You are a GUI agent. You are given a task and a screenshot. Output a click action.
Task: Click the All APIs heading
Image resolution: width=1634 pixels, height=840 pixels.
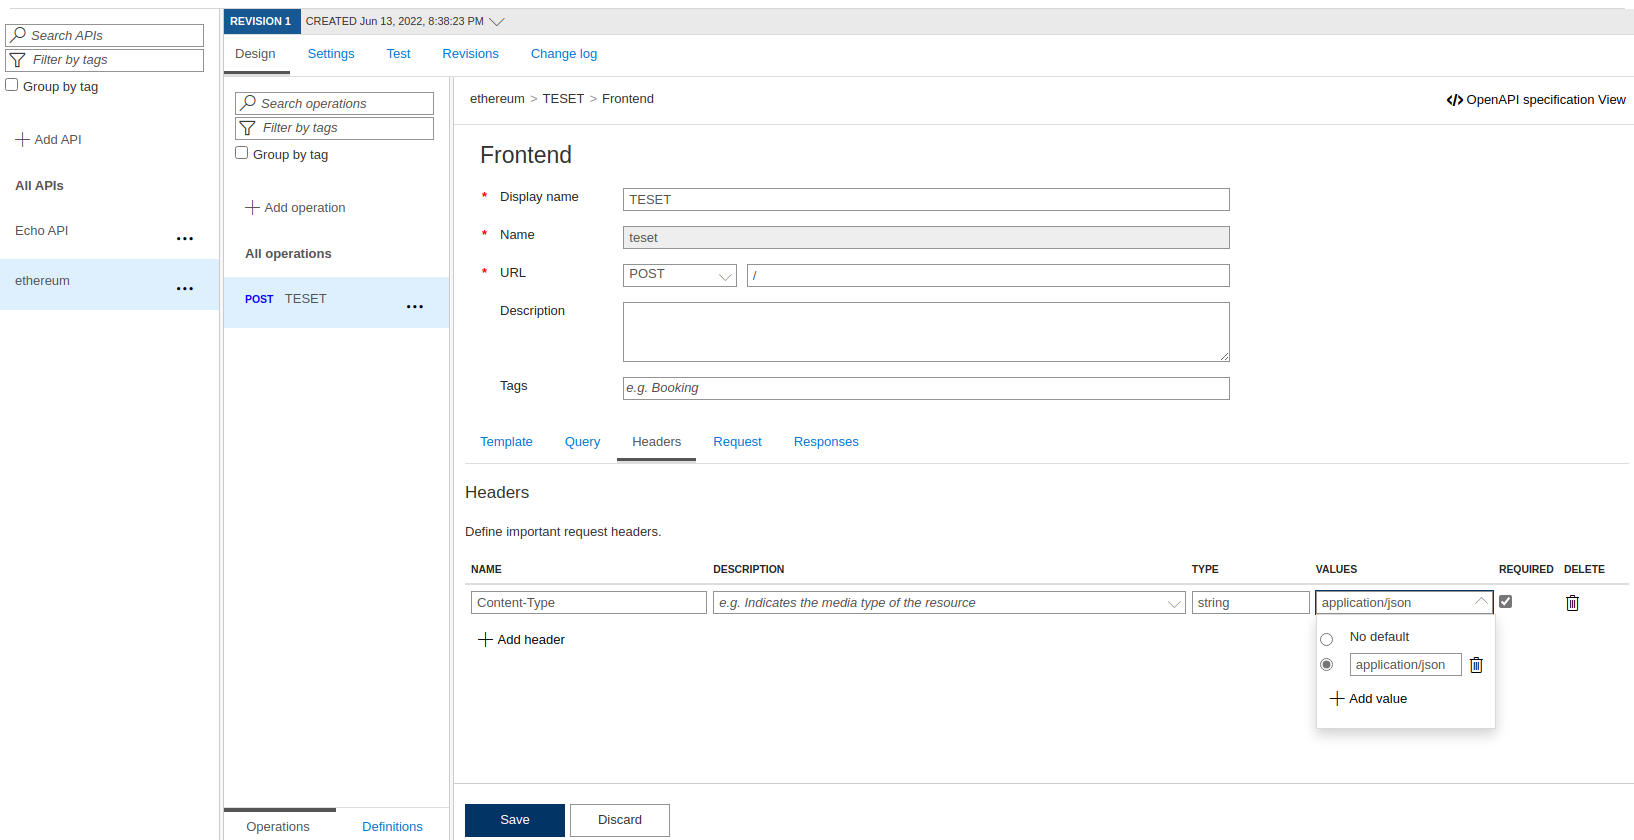point(39,186)
